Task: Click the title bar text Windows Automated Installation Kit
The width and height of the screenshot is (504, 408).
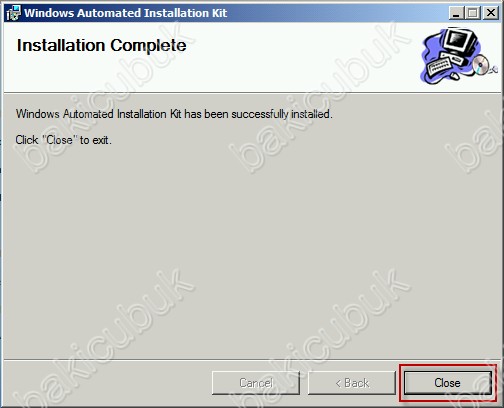Action: pyautogui.click(x=125, y=13)
